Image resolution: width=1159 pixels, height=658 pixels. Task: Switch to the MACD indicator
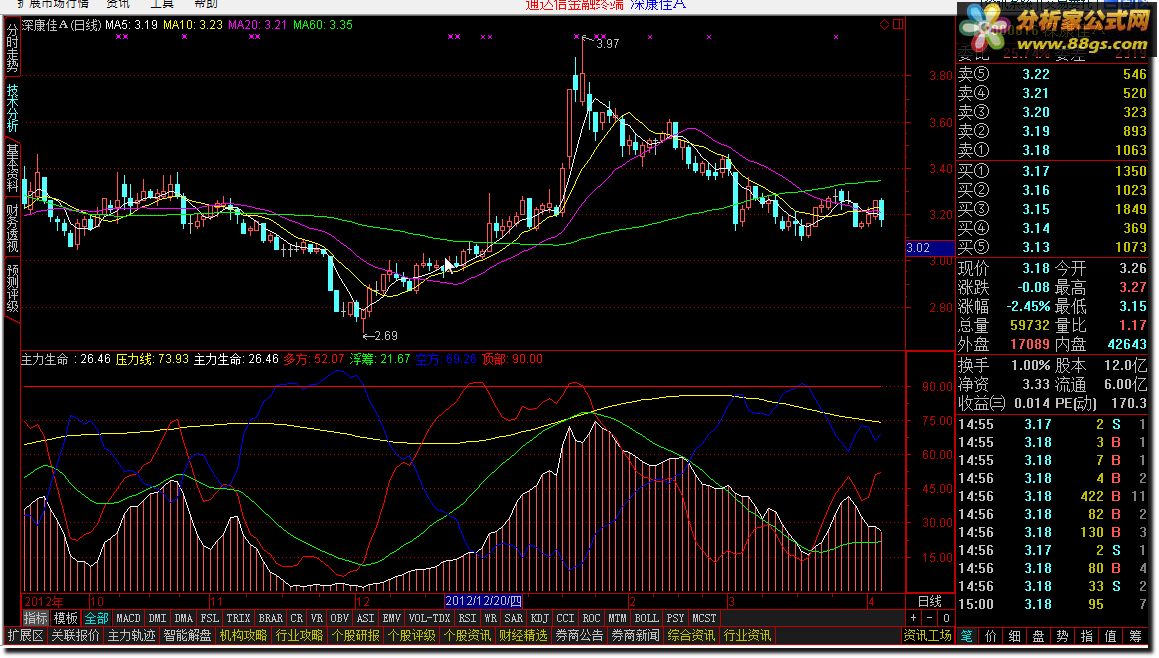(128, 618)
